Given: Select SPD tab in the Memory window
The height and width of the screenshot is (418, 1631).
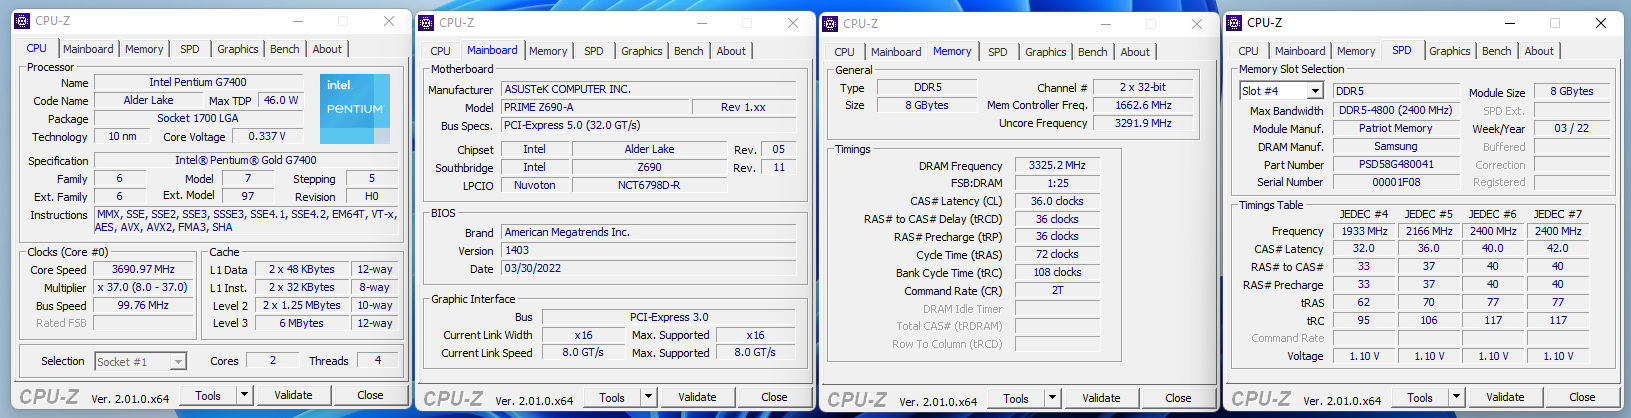Looking at the screenshot, I should click(x=998, y=52).
